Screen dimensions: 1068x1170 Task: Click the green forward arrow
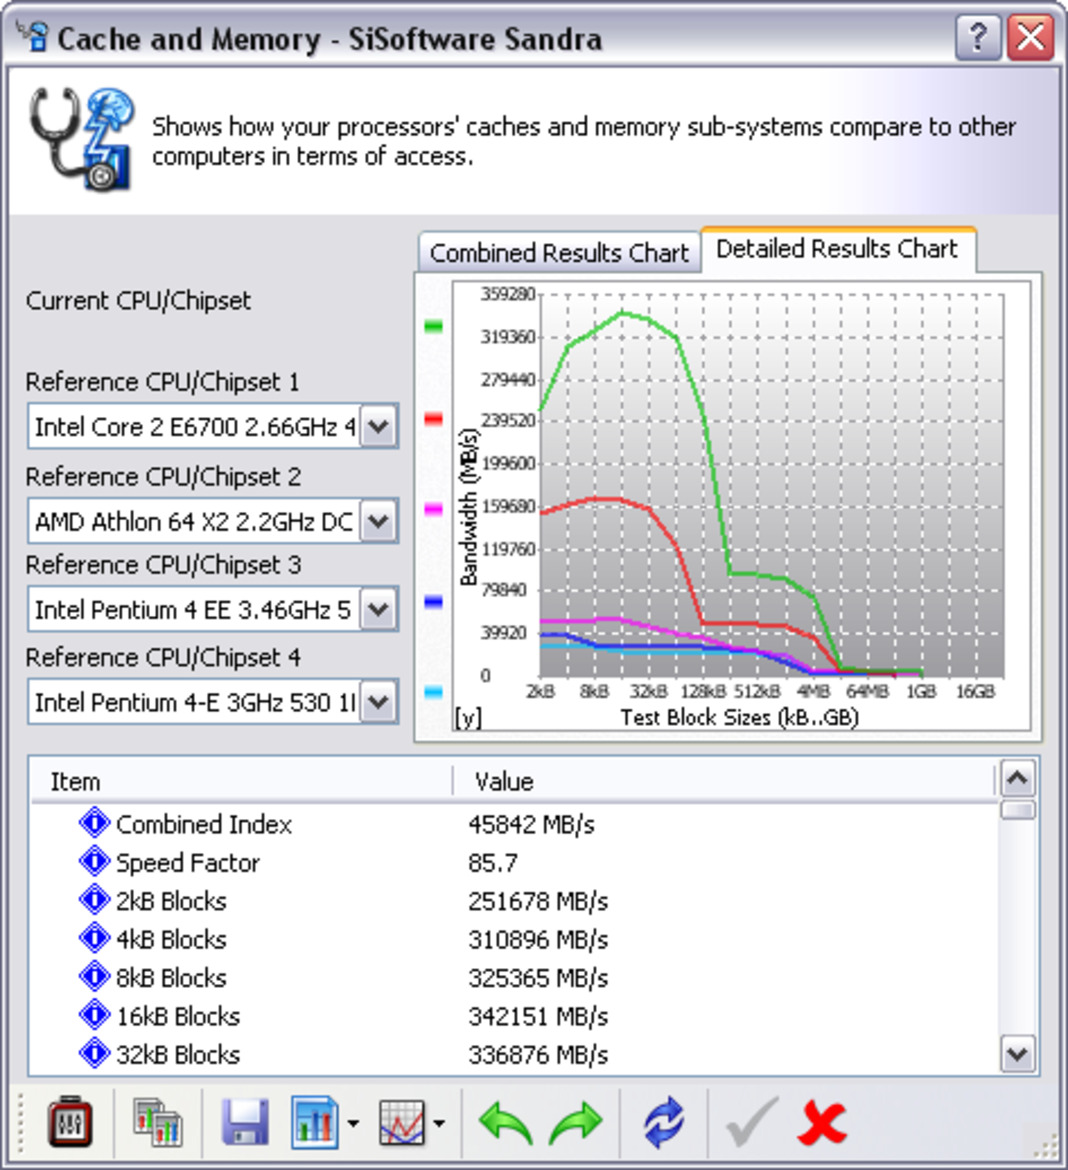[575, 1123]
